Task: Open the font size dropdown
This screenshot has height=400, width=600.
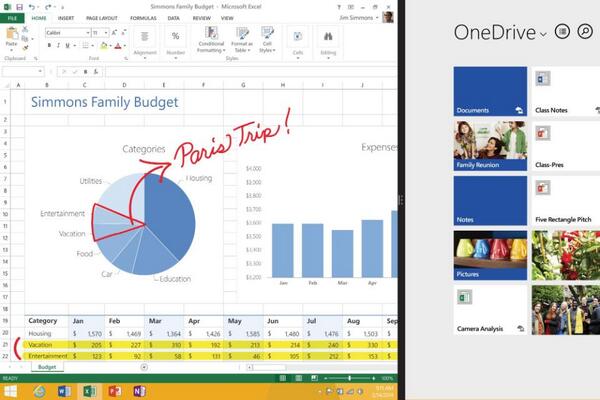Action: coord(106,33)
